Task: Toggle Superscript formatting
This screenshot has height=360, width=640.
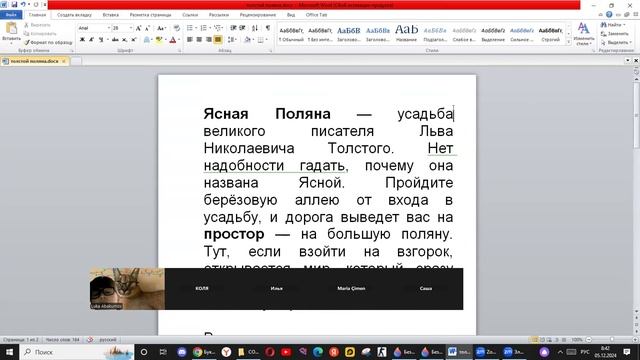Action: pos(133,40)
